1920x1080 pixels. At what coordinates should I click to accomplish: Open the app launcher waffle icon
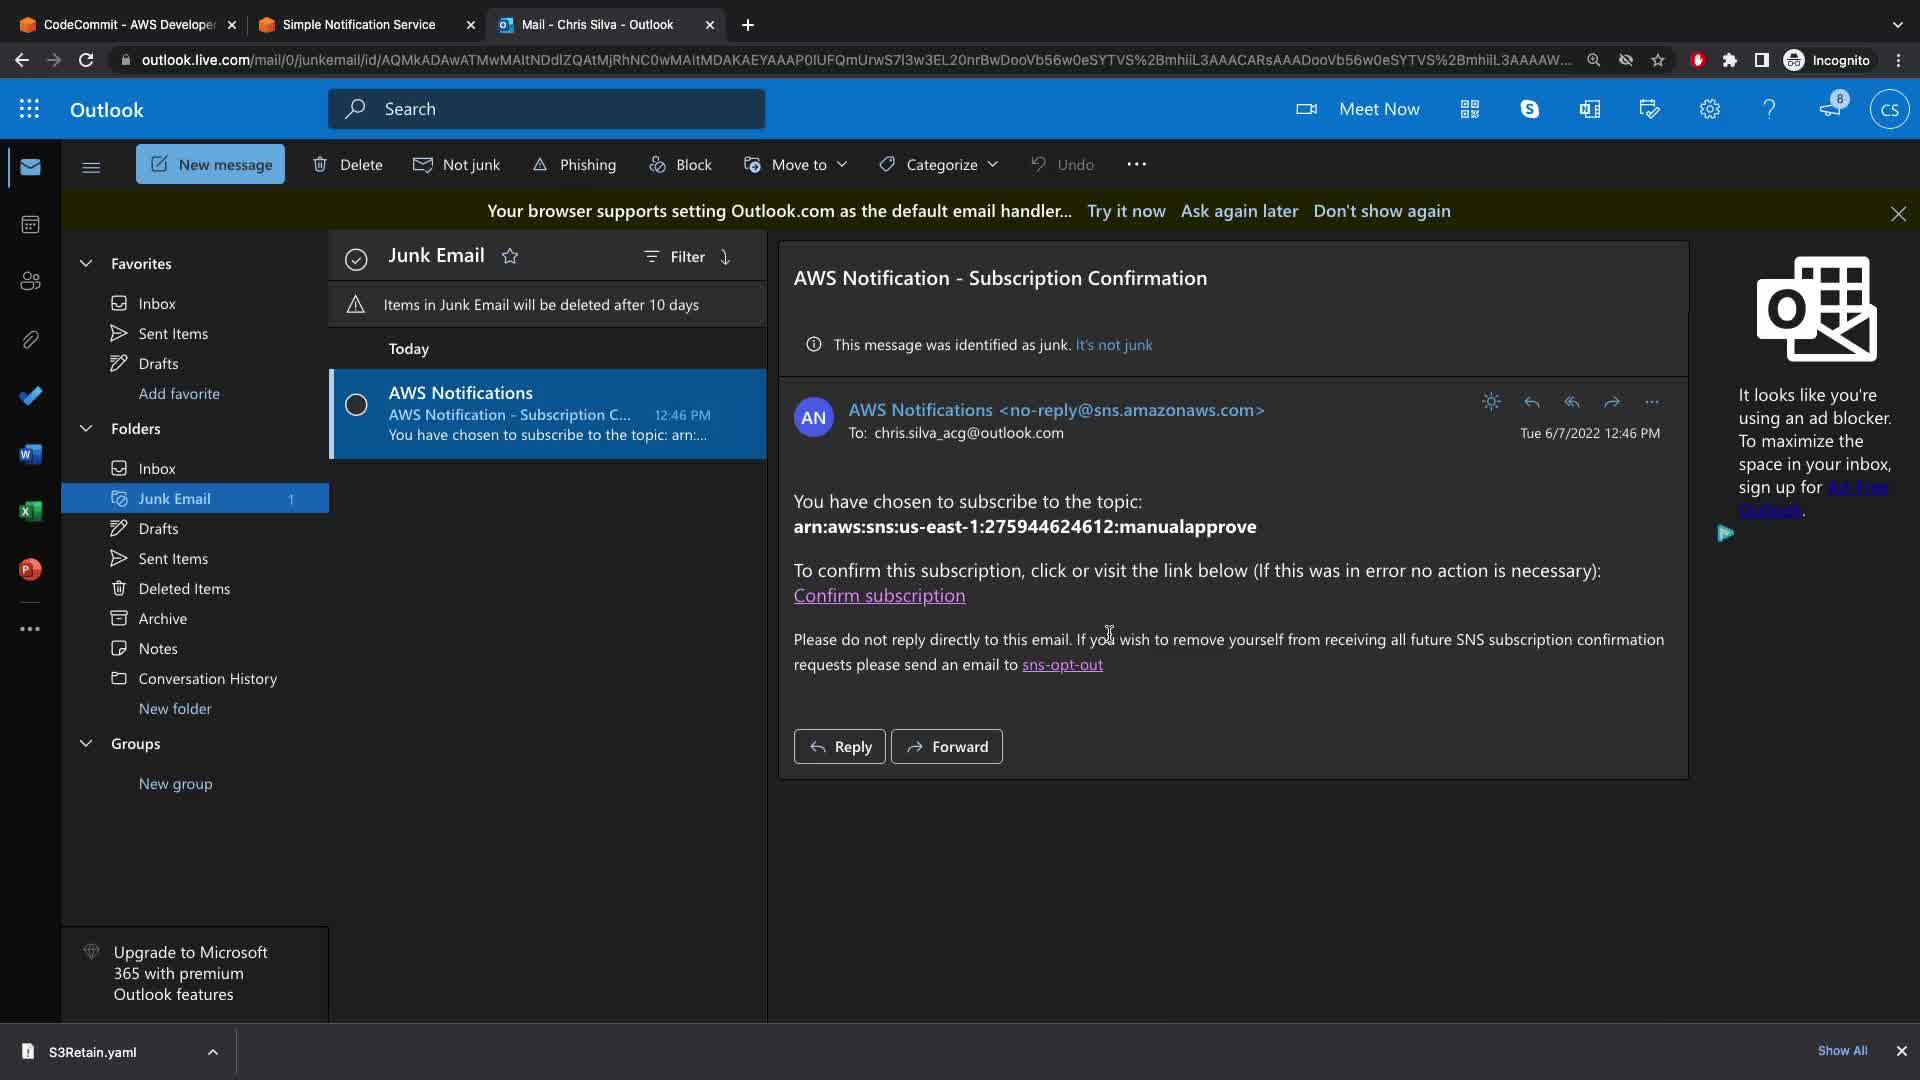(x=29, y=109)
